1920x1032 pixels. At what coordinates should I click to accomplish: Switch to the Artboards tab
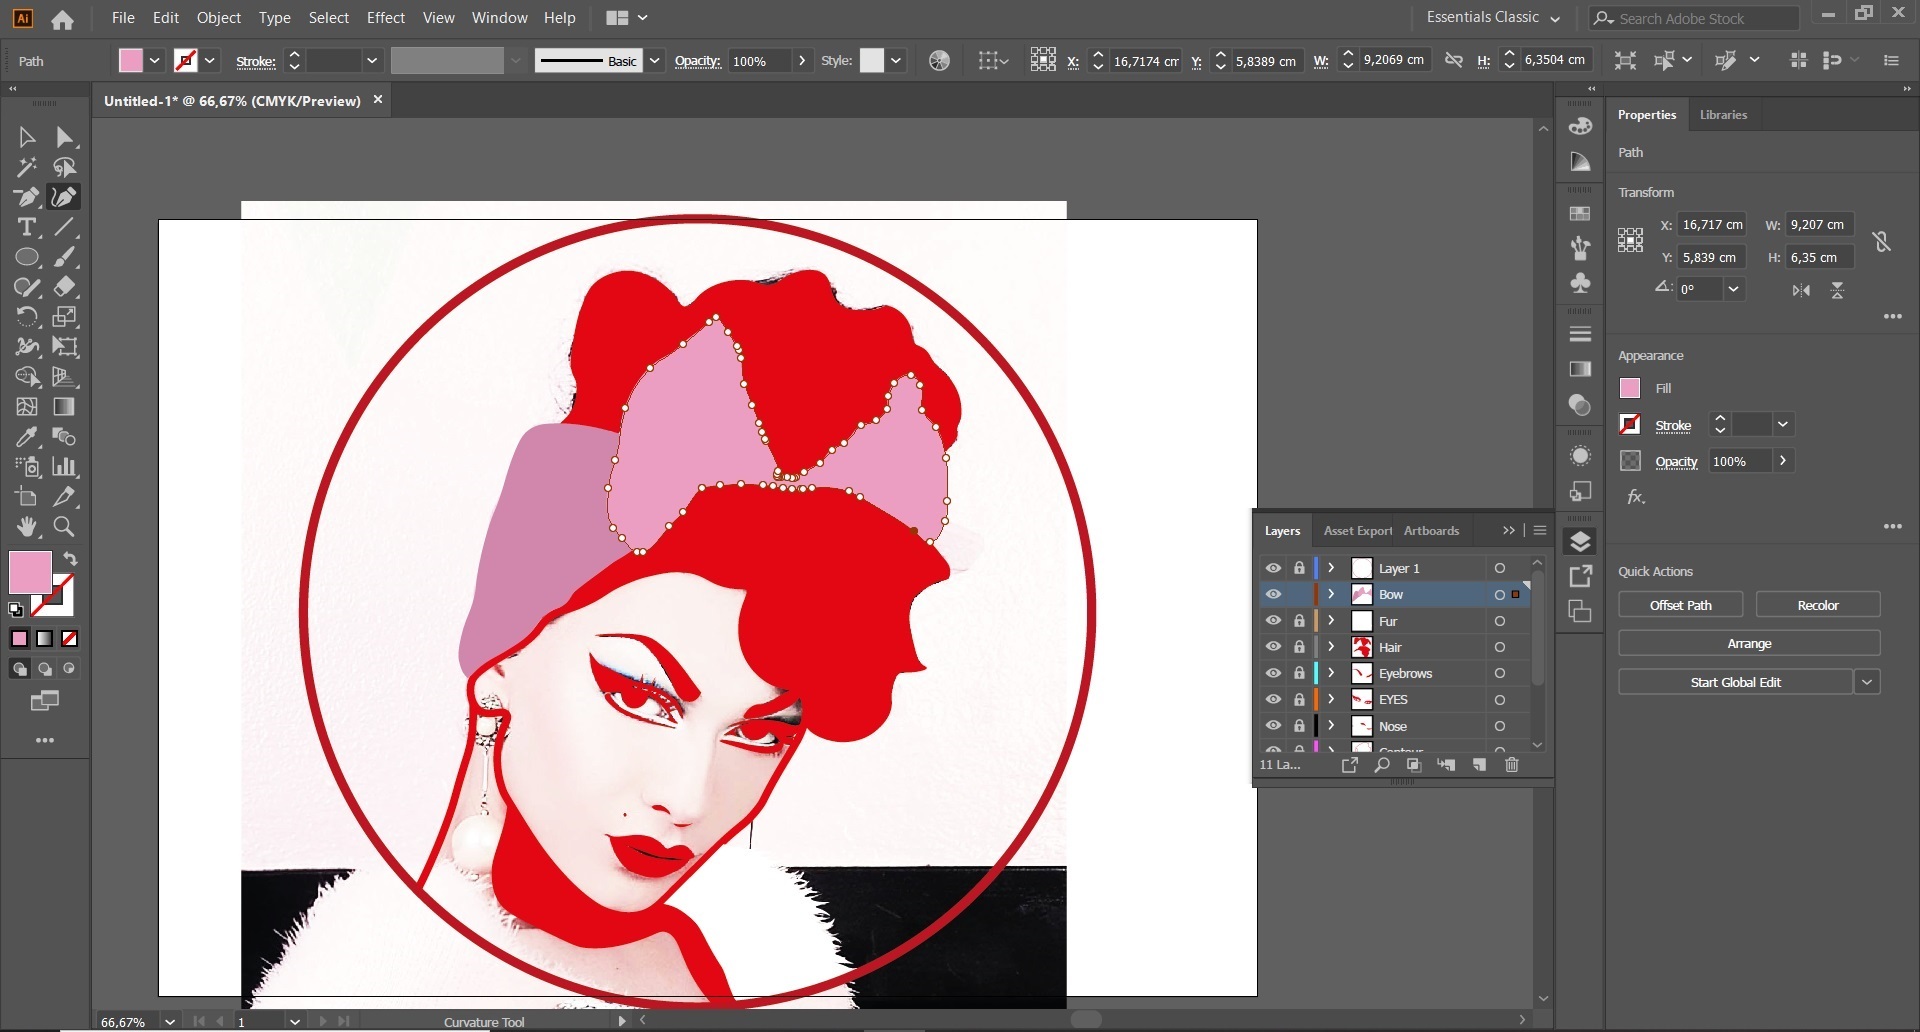pyautogui.click(x=1431, y=531)
